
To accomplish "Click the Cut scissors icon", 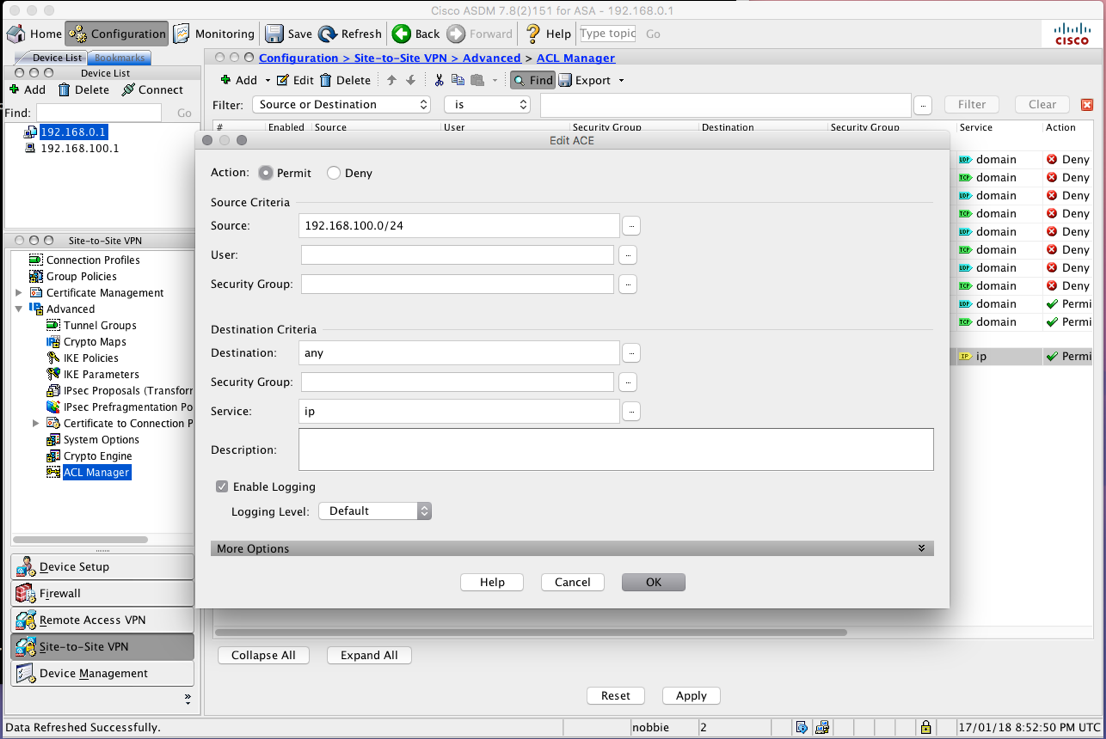I will (x=439, y=80).
